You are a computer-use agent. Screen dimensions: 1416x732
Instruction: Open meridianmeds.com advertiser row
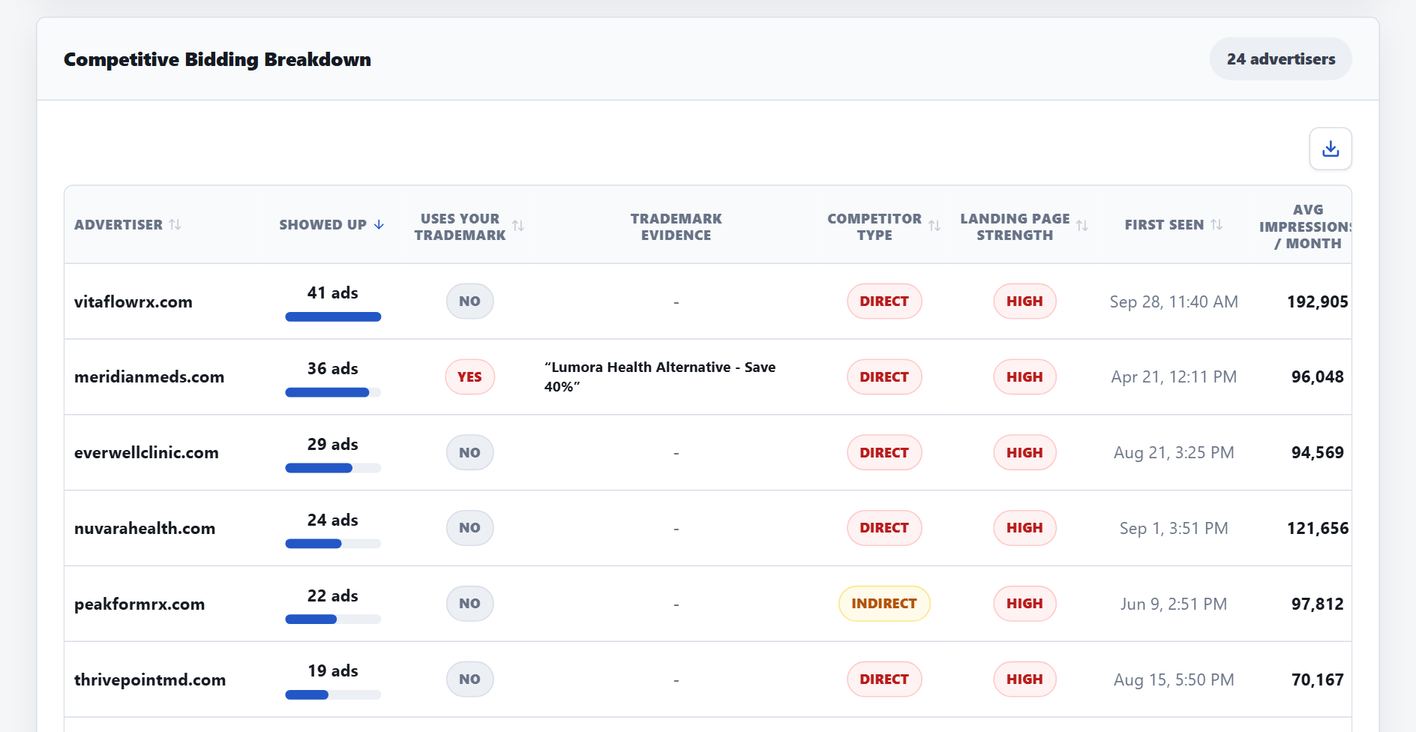pyautogui.click(x=708, y=377)
